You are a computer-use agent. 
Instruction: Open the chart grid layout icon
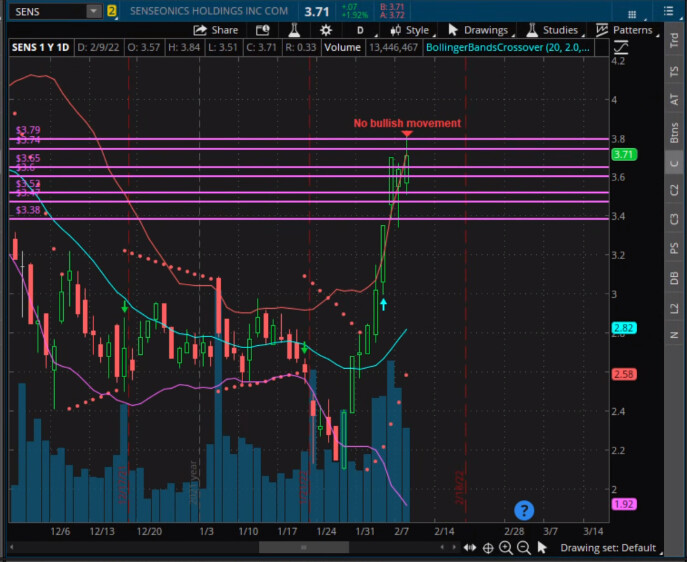tap(632, 14)
